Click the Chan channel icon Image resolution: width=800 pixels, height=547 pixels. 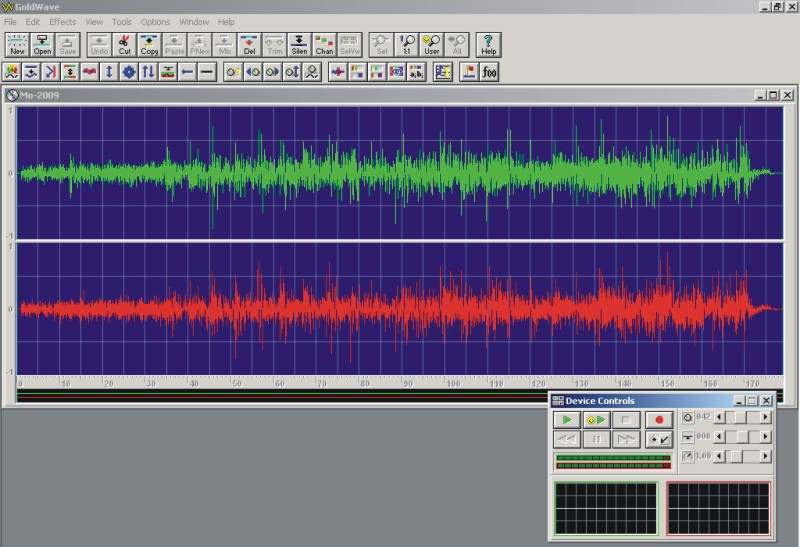[324, 45]
